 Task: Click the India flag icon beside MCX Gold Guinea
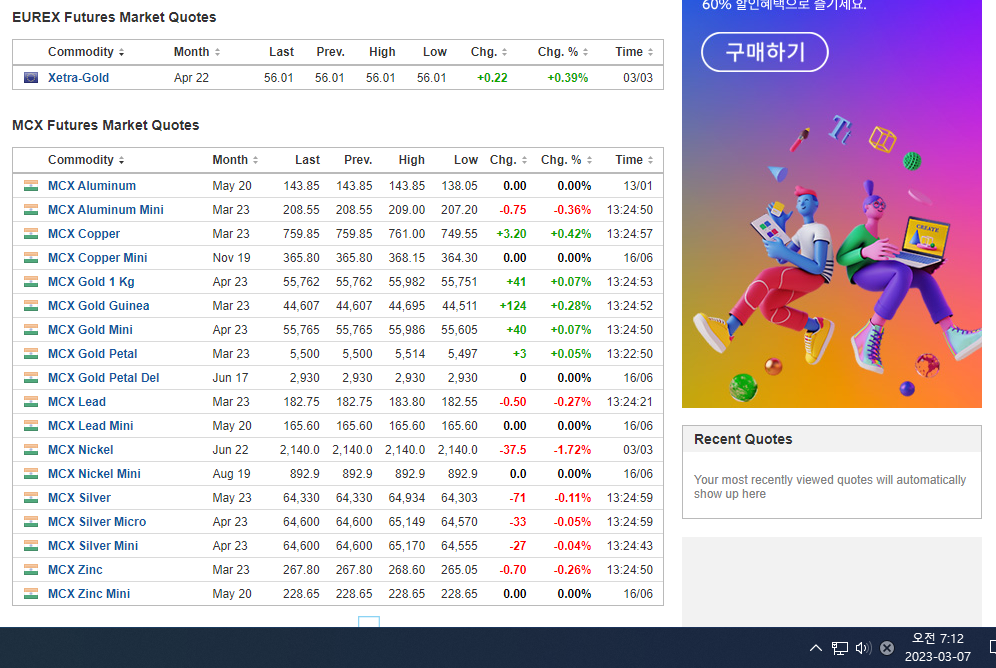(x=30, y=305)
